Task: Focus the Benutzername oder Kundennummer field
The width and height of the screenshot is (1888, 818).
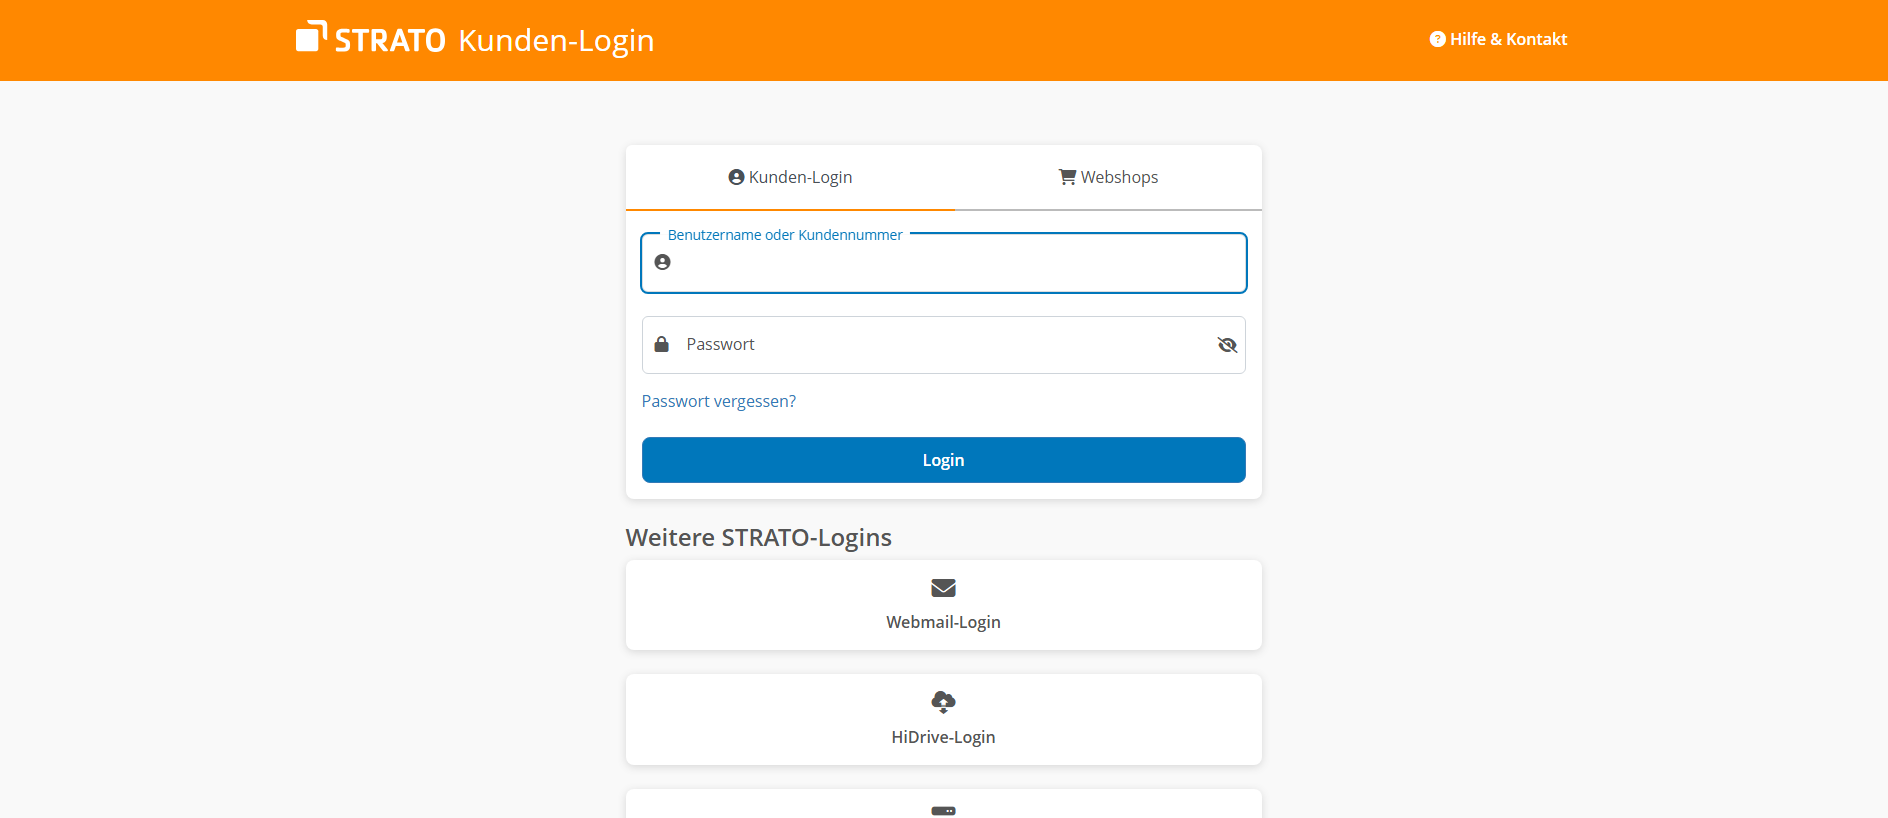Action: coord(944,263)
